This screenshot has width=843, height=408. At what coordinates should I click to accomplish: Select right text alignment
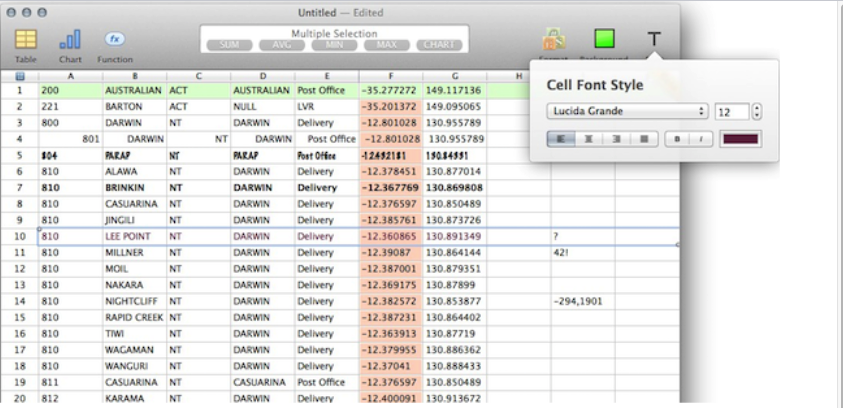[x=616, y=139]
